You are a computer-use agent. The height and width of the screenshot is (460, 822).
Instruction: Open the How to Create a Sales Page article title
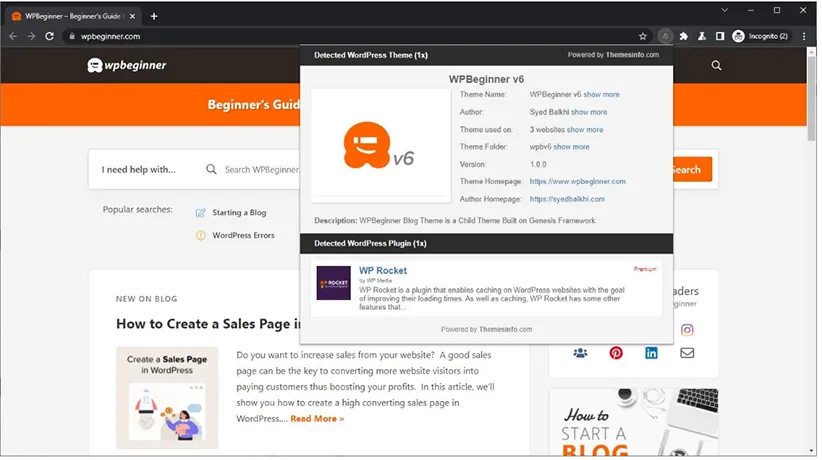click(208, 324)
